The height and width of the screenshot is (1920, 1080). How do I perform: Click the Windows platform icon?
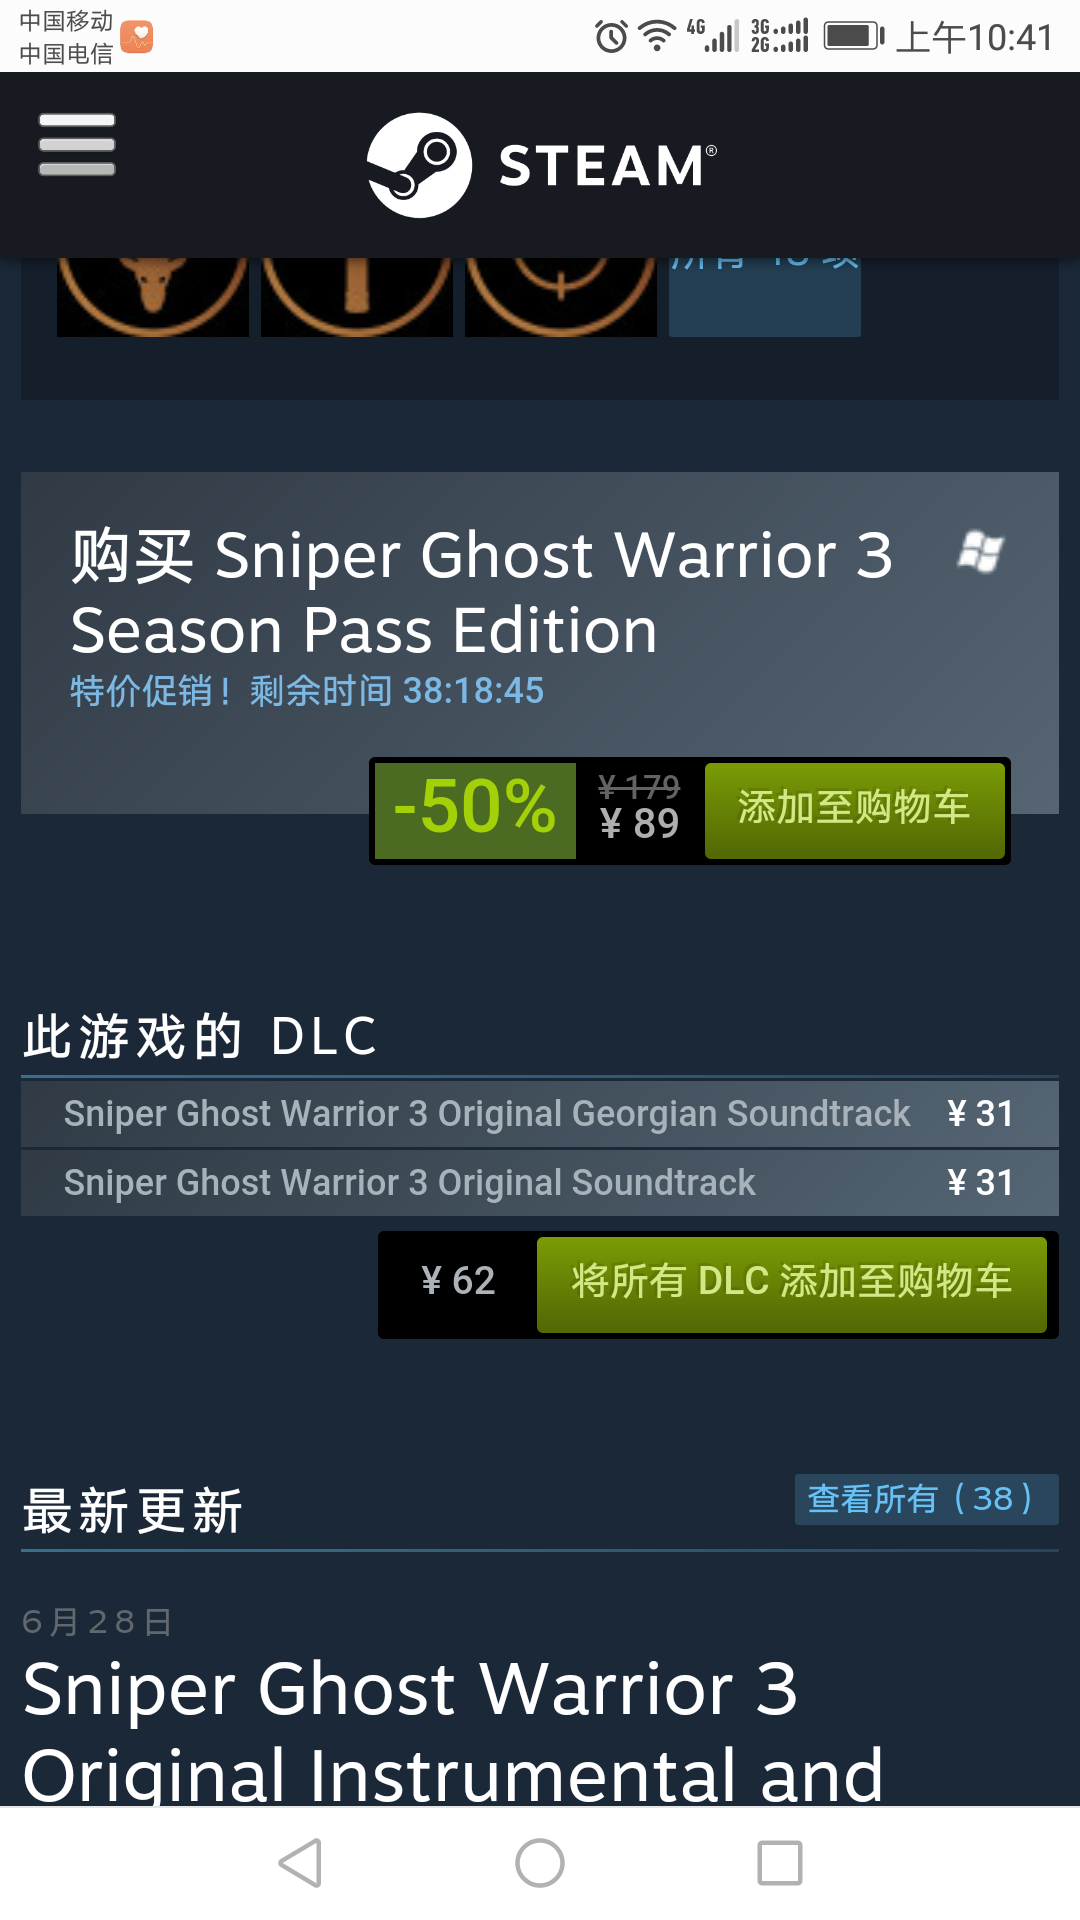[980, 552]
